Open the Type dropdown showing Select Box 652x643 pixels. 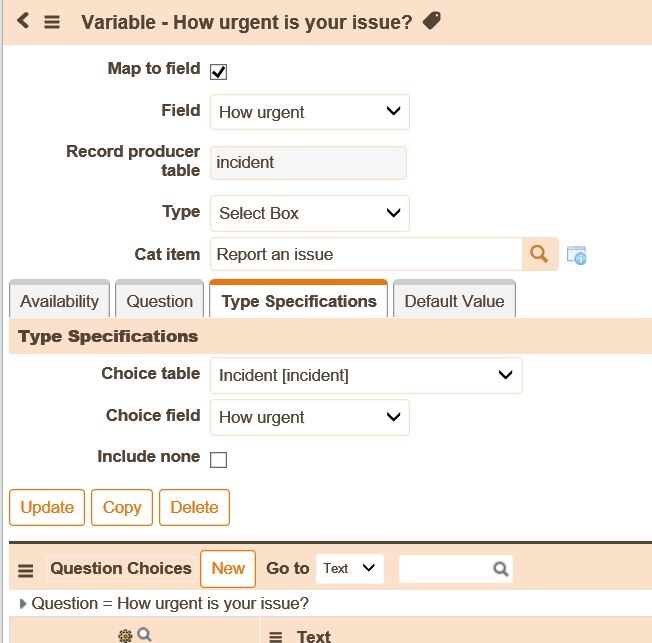[309, 213]
